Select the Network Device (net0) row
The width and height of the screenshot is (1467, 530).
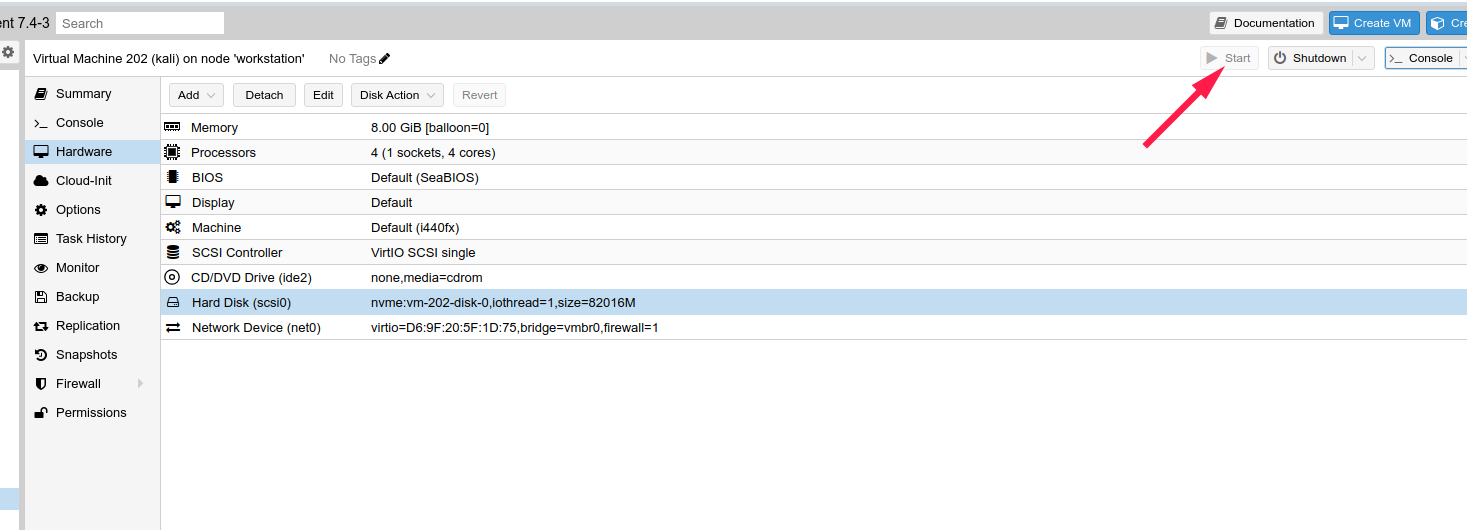point(256,327)
